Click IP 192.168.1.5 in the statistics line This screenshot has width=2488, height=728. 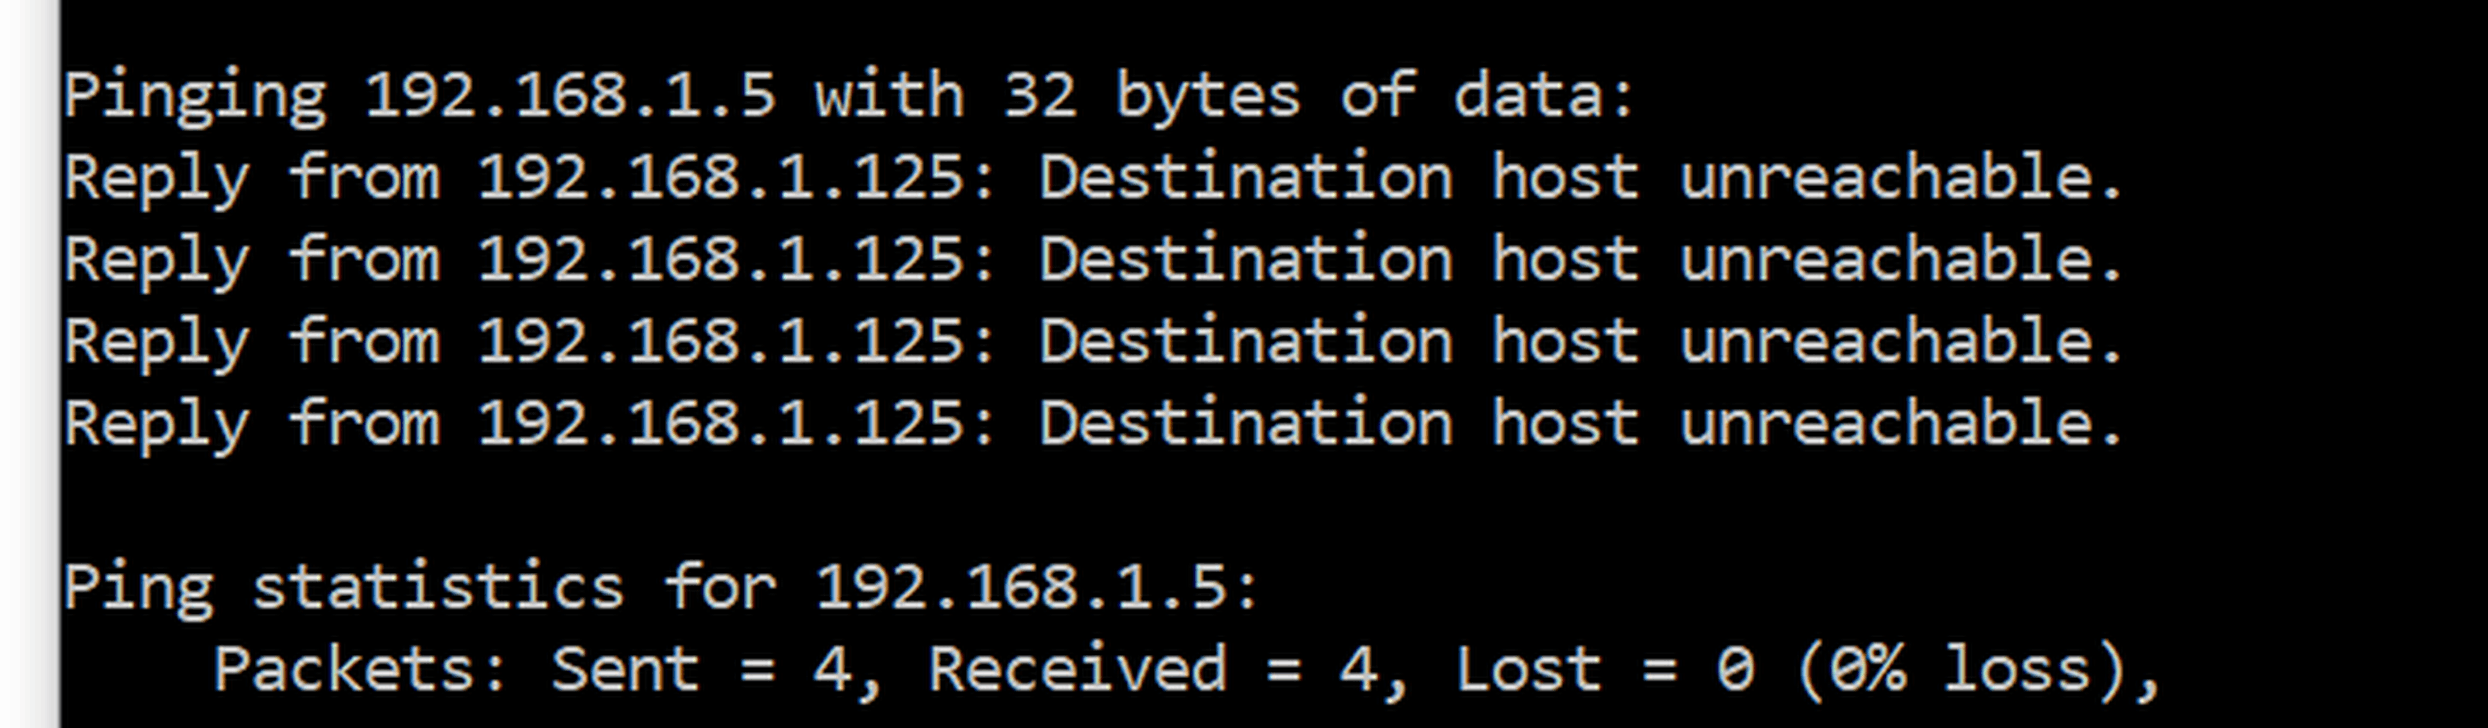(x=1022, y=587)
